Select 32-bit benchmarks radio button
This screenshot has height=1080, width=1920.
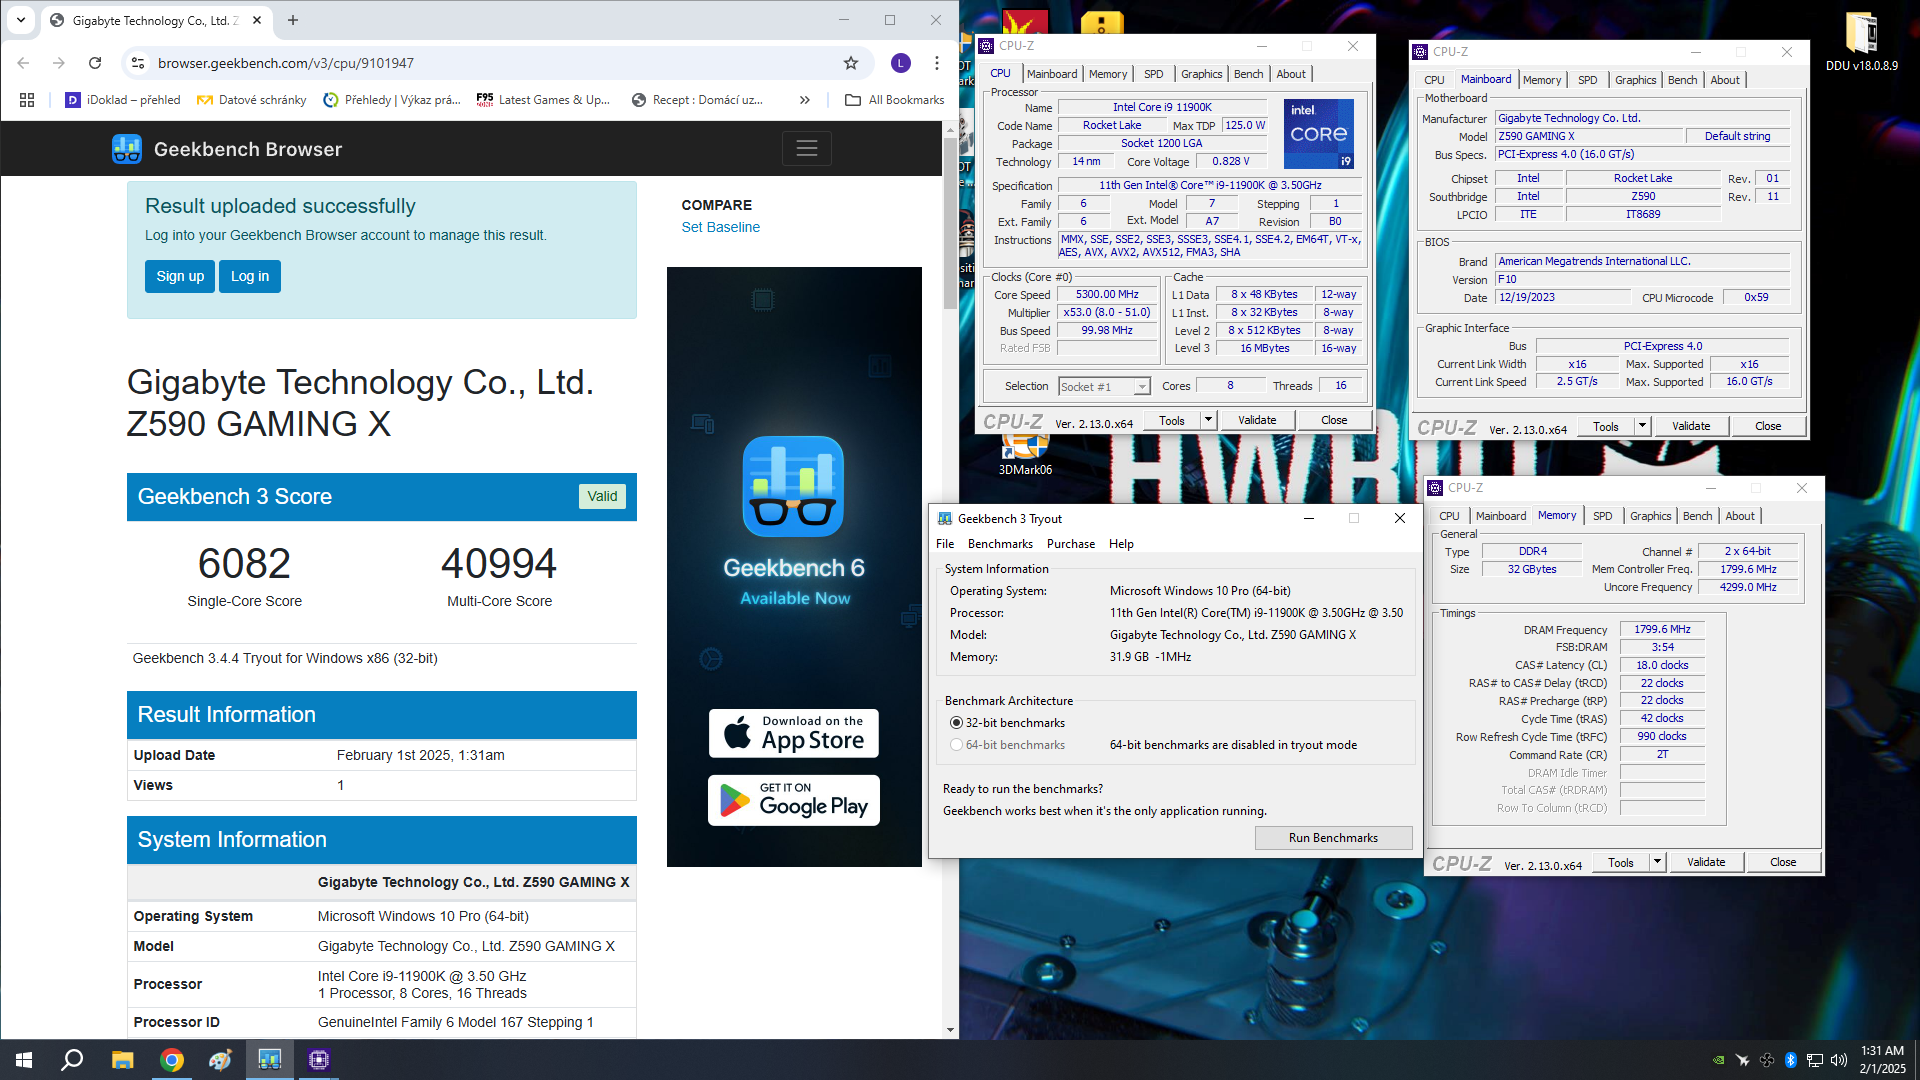[x=956, y=723]
